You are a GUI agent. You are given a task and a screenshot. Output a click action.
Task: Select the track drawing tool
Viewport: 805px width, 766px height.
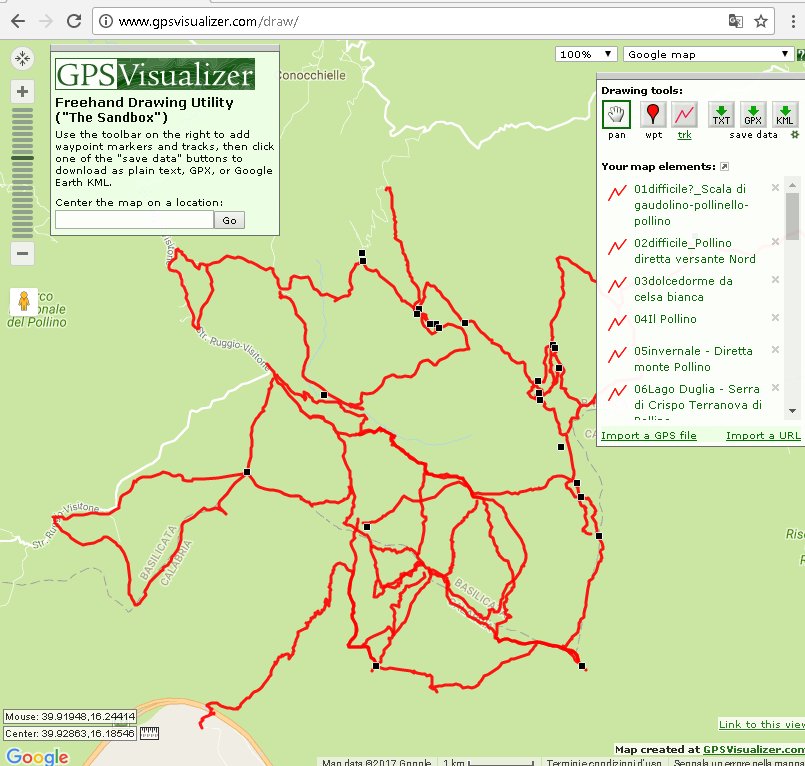click(x=684, y=115)
